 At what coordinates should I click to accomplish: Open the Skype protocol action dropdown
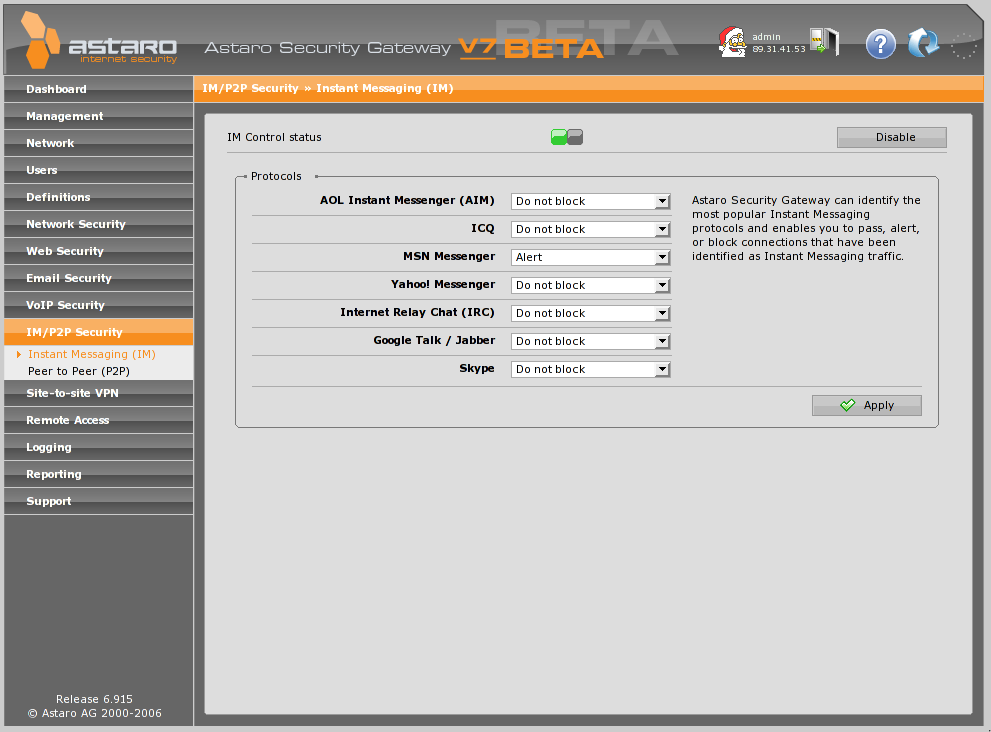[590, 369]
